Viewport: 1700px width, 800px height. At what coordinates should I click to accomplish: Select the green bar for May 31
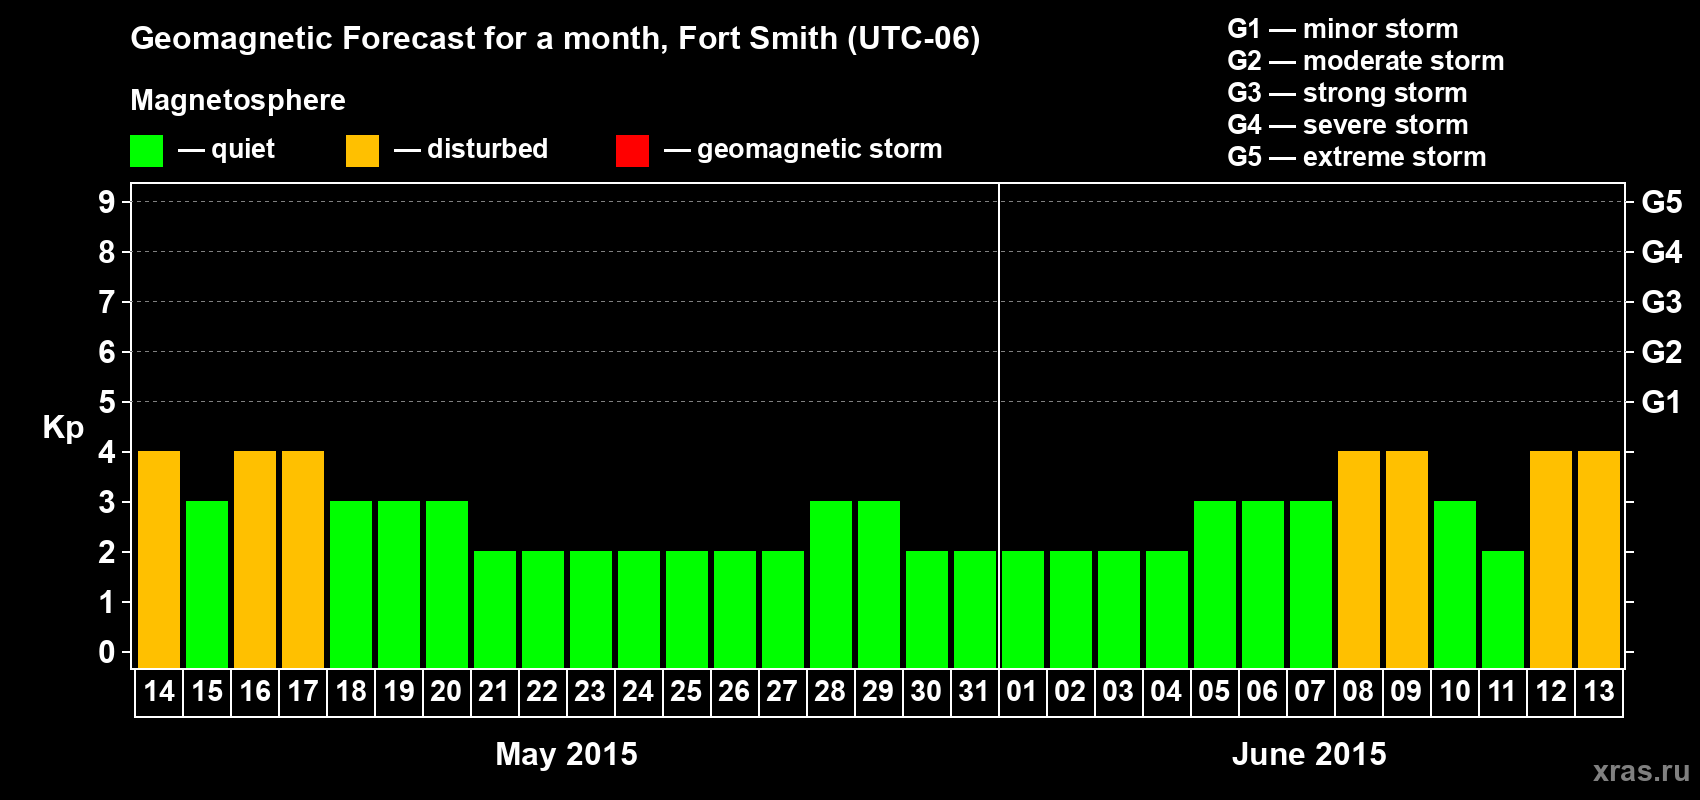coord(975,609)
